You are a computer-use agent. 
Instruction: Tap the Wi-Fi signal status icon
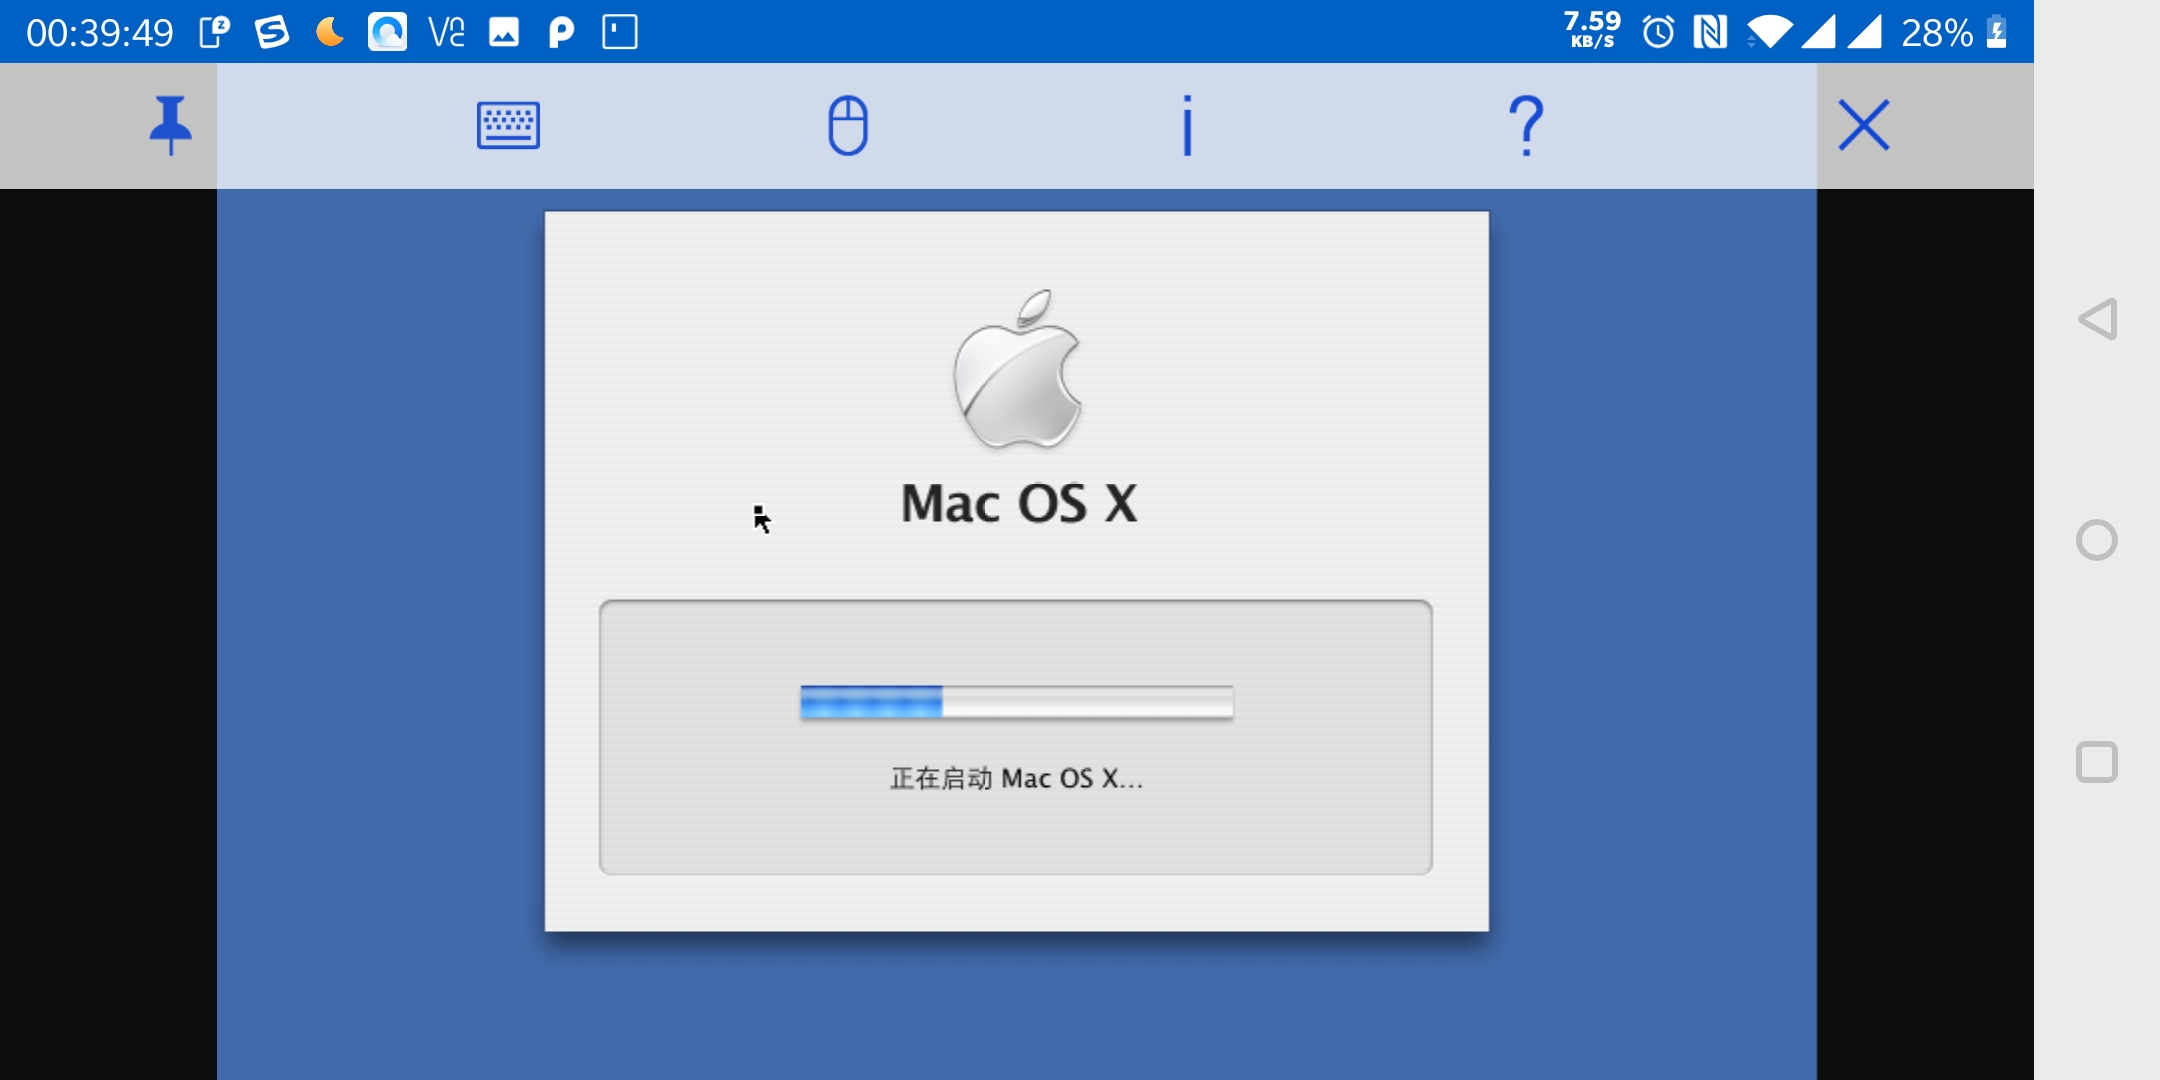[1770, 32]
